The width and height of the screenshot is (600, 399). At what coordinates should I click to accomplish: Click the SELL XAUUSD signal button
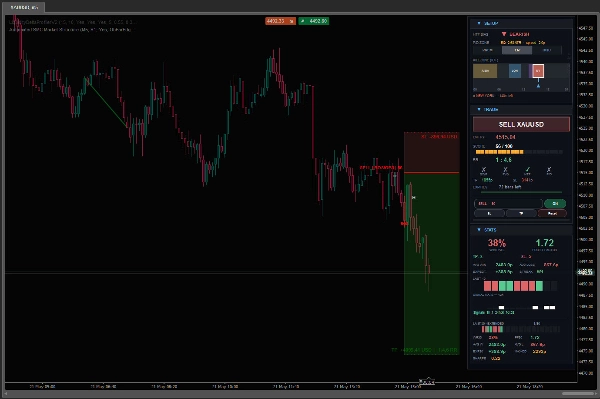[521, 124]
